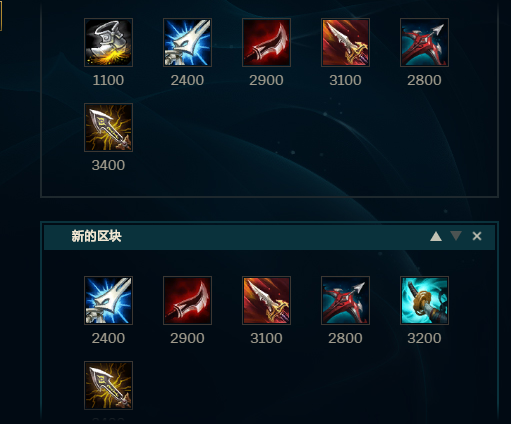
Task: Select the cyan katana item priced 3200
Action: (x=424, y=300)
